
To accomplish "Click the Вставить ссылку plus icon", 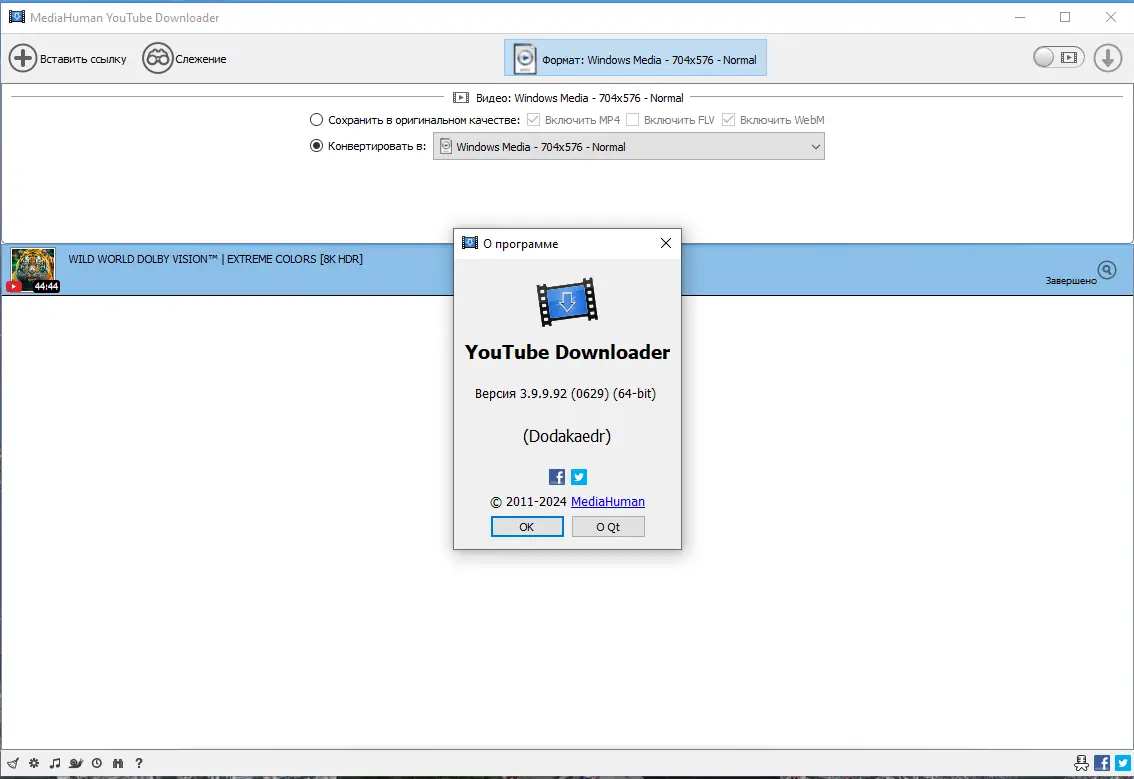I will coord(22,59).
